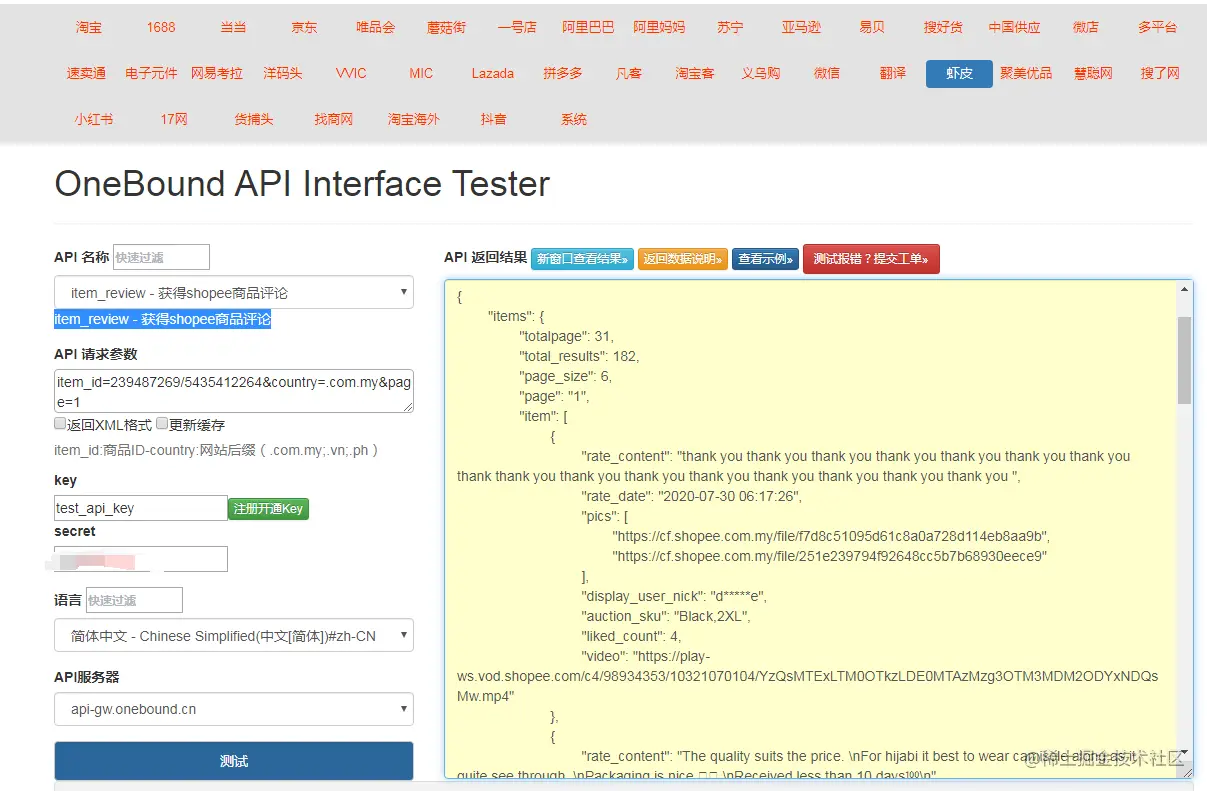1207x791 pixels.
Task: Enable the 更新缓存 checkbox
Action: tap(162, 424)
